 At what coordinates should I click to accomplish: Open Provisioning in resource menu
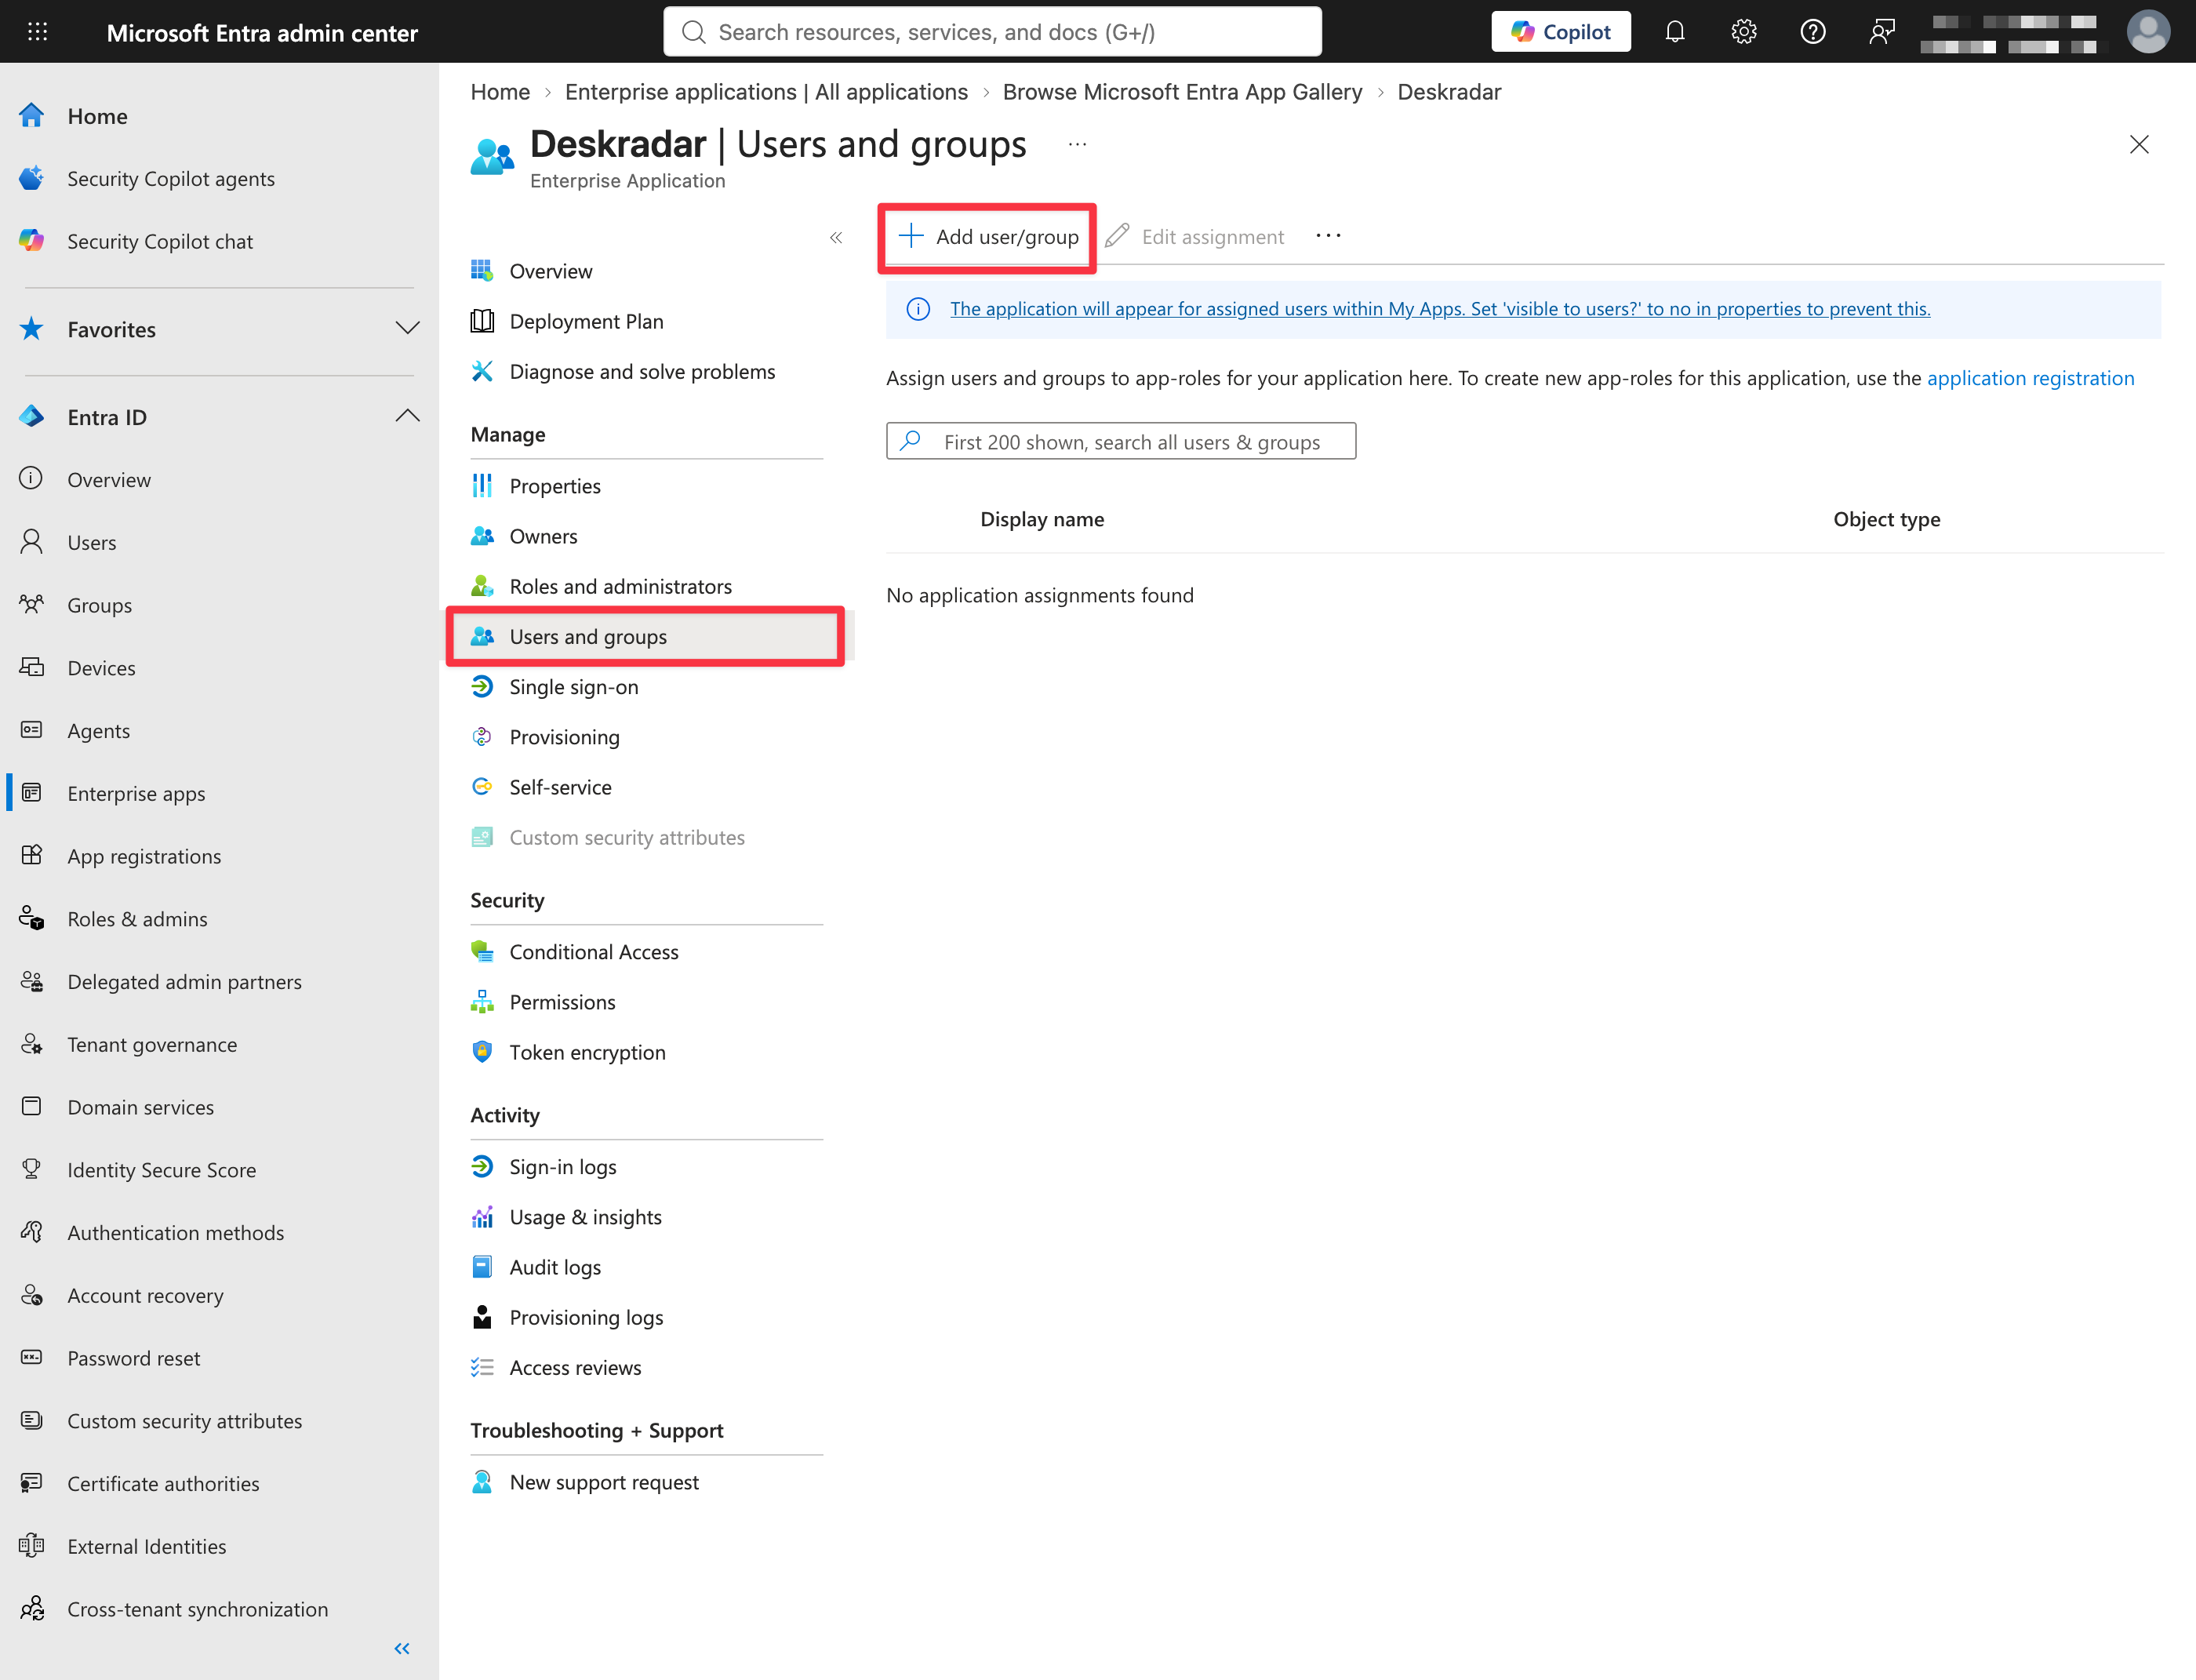[x=564, y=737]
